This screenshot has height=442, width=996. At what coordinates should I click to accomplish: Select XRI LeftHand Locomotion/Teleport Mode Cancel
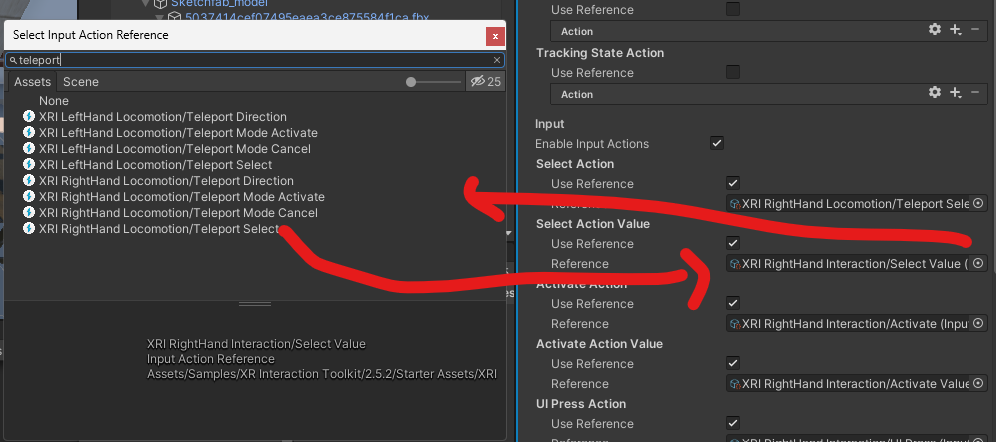tap(175, 149)
